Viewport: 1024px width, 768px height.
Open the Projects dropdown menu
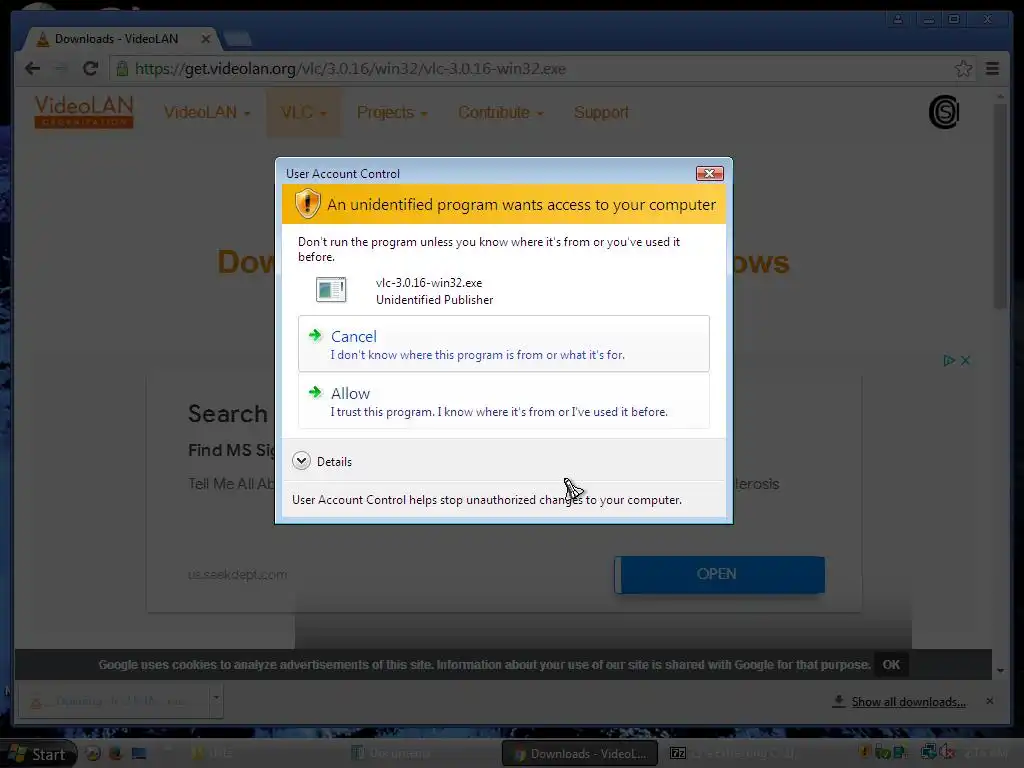click(x=392, y=112)
